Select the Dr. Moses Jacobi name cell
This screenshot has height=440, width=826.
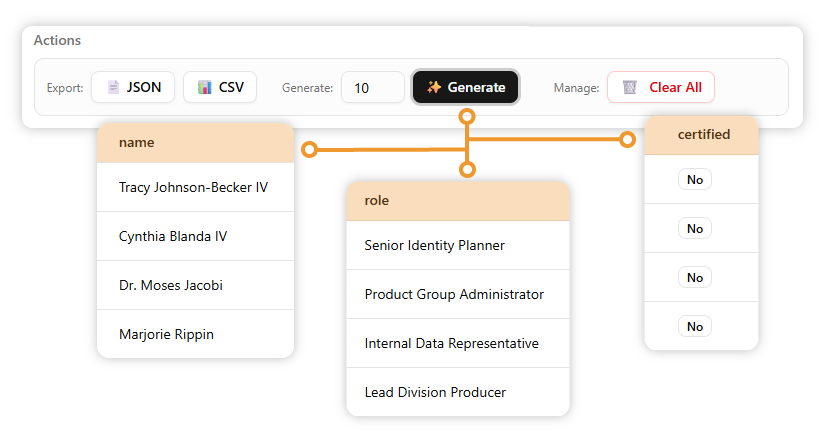(x=171, y=285)
